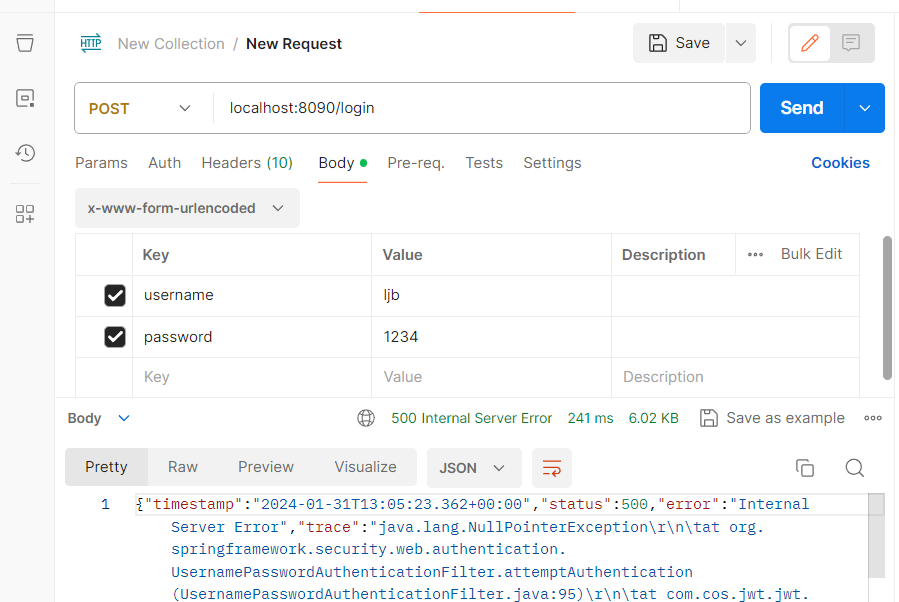Open the History sidebar icon
Viewport: 899px width, 602px height.
25,153
